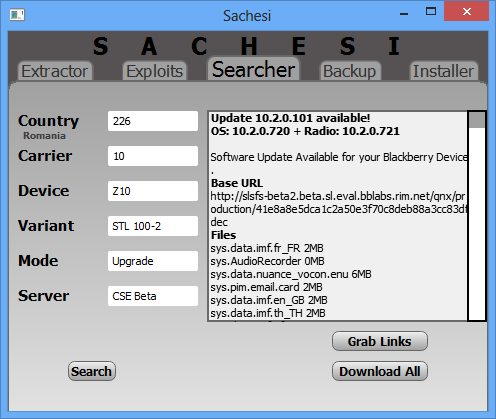Open the Exploits tab
The width and height of the screenshot is (496, 419).
[155, 71]
